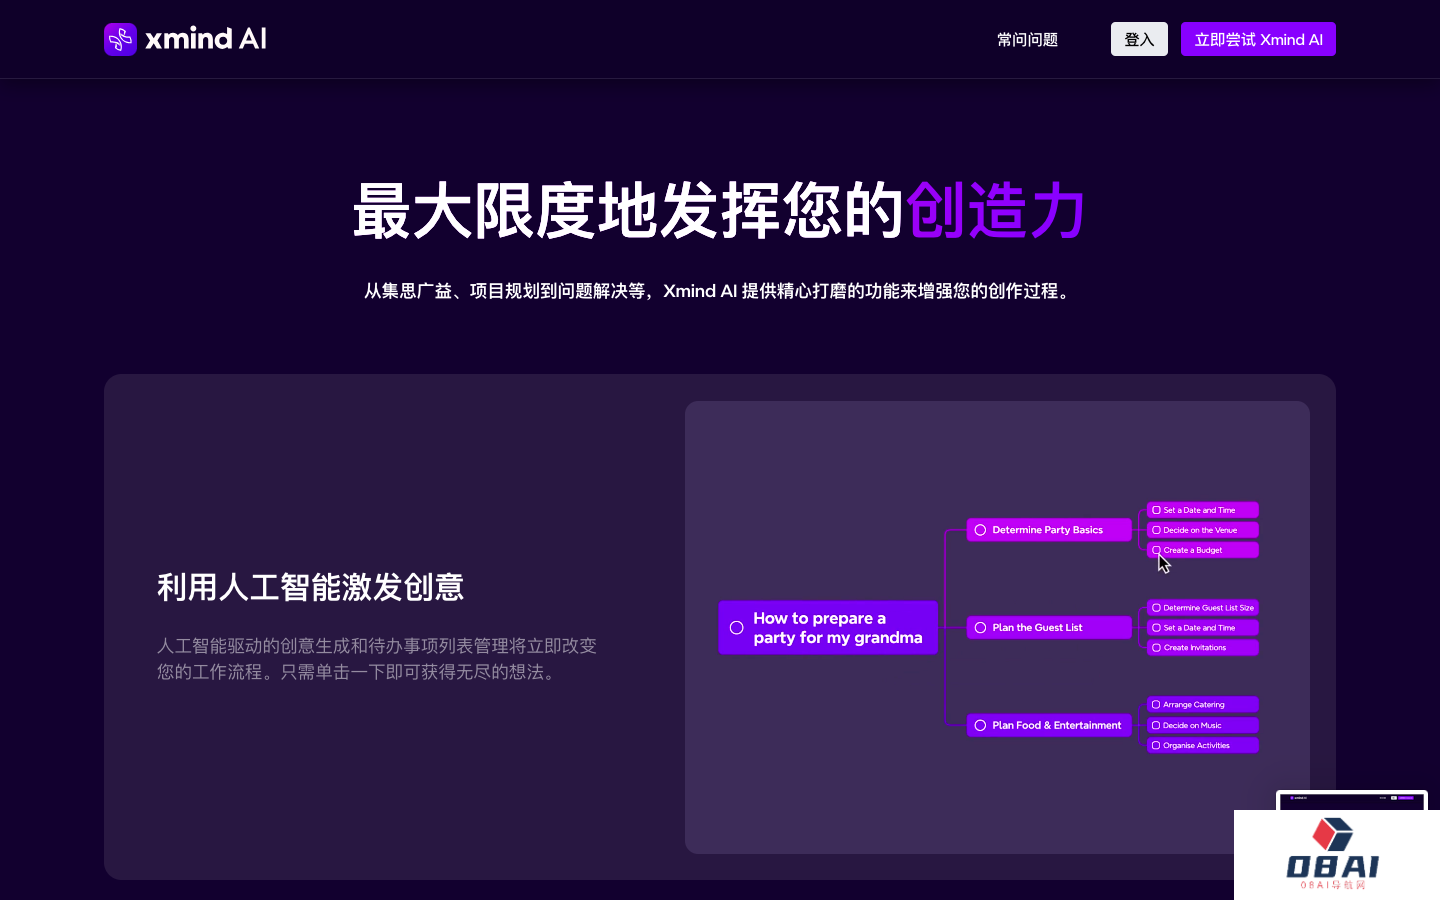Open the 常问问题 menu link
1440x900 pixels.
1027,40
